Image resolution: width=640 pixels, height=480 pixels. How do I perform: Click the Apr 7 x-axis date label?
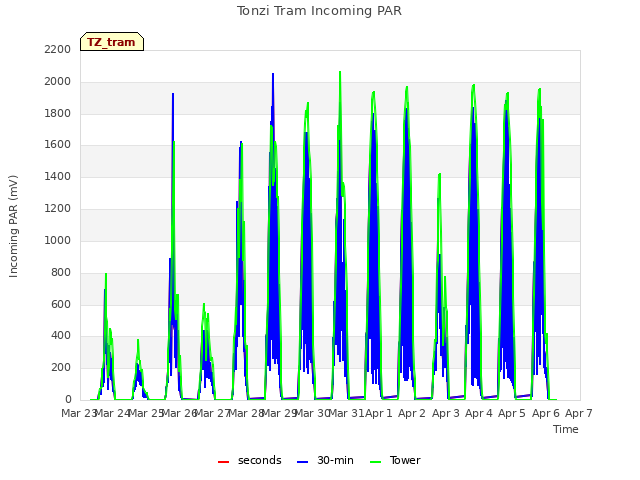click(578, 413)
